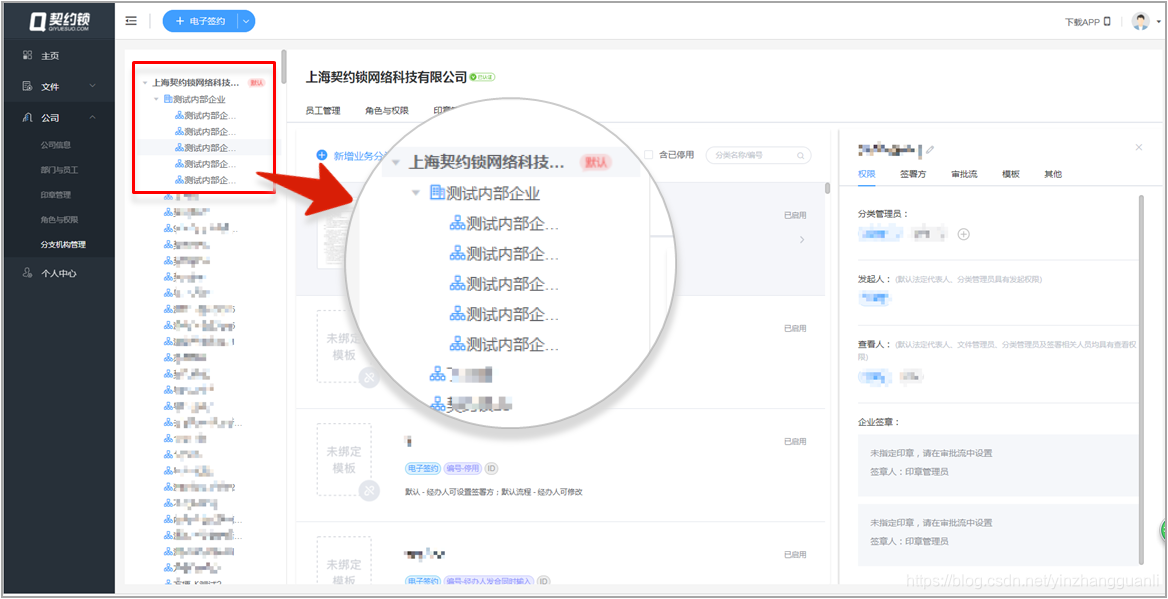Screen dimensions: 1168x599
Task: Collapse the 测试内部企业 tree node arrow
Action: (156, 99)
